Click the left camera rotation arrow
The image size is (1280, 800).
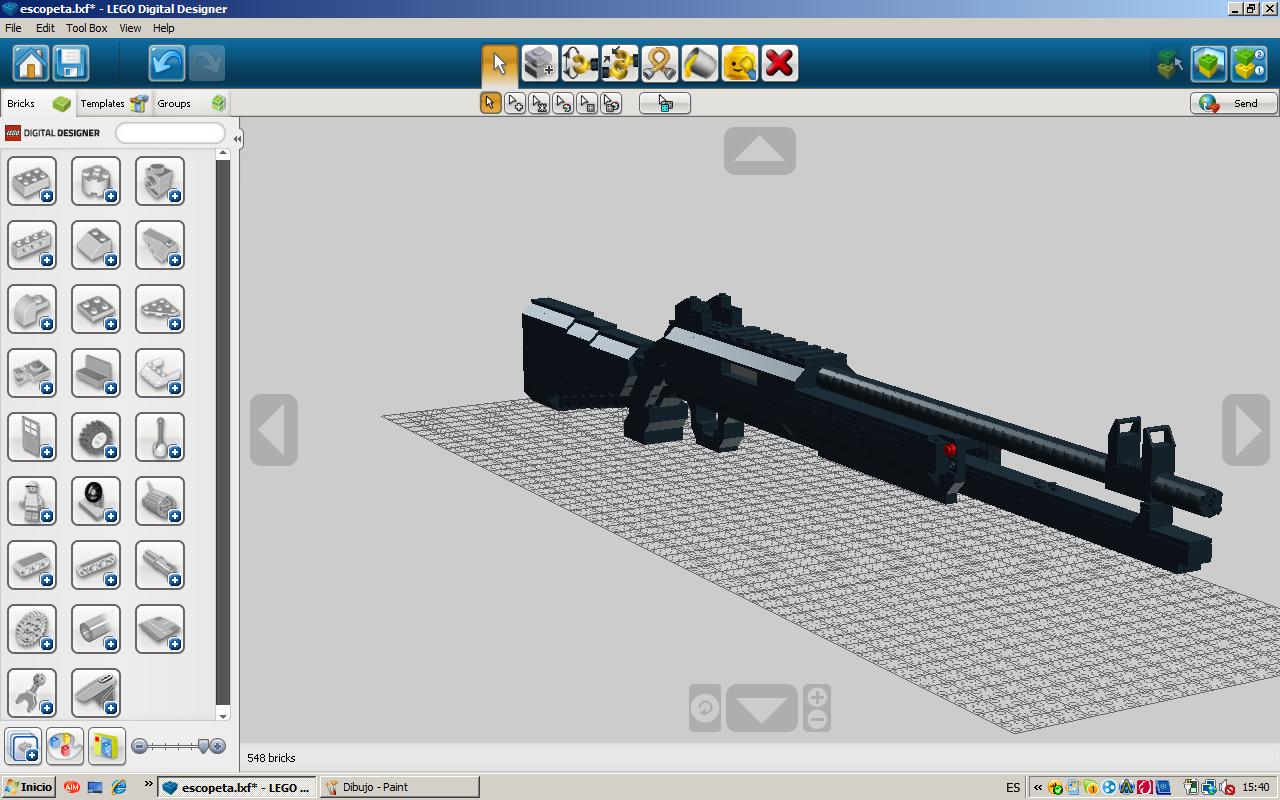tap(272, 430)
